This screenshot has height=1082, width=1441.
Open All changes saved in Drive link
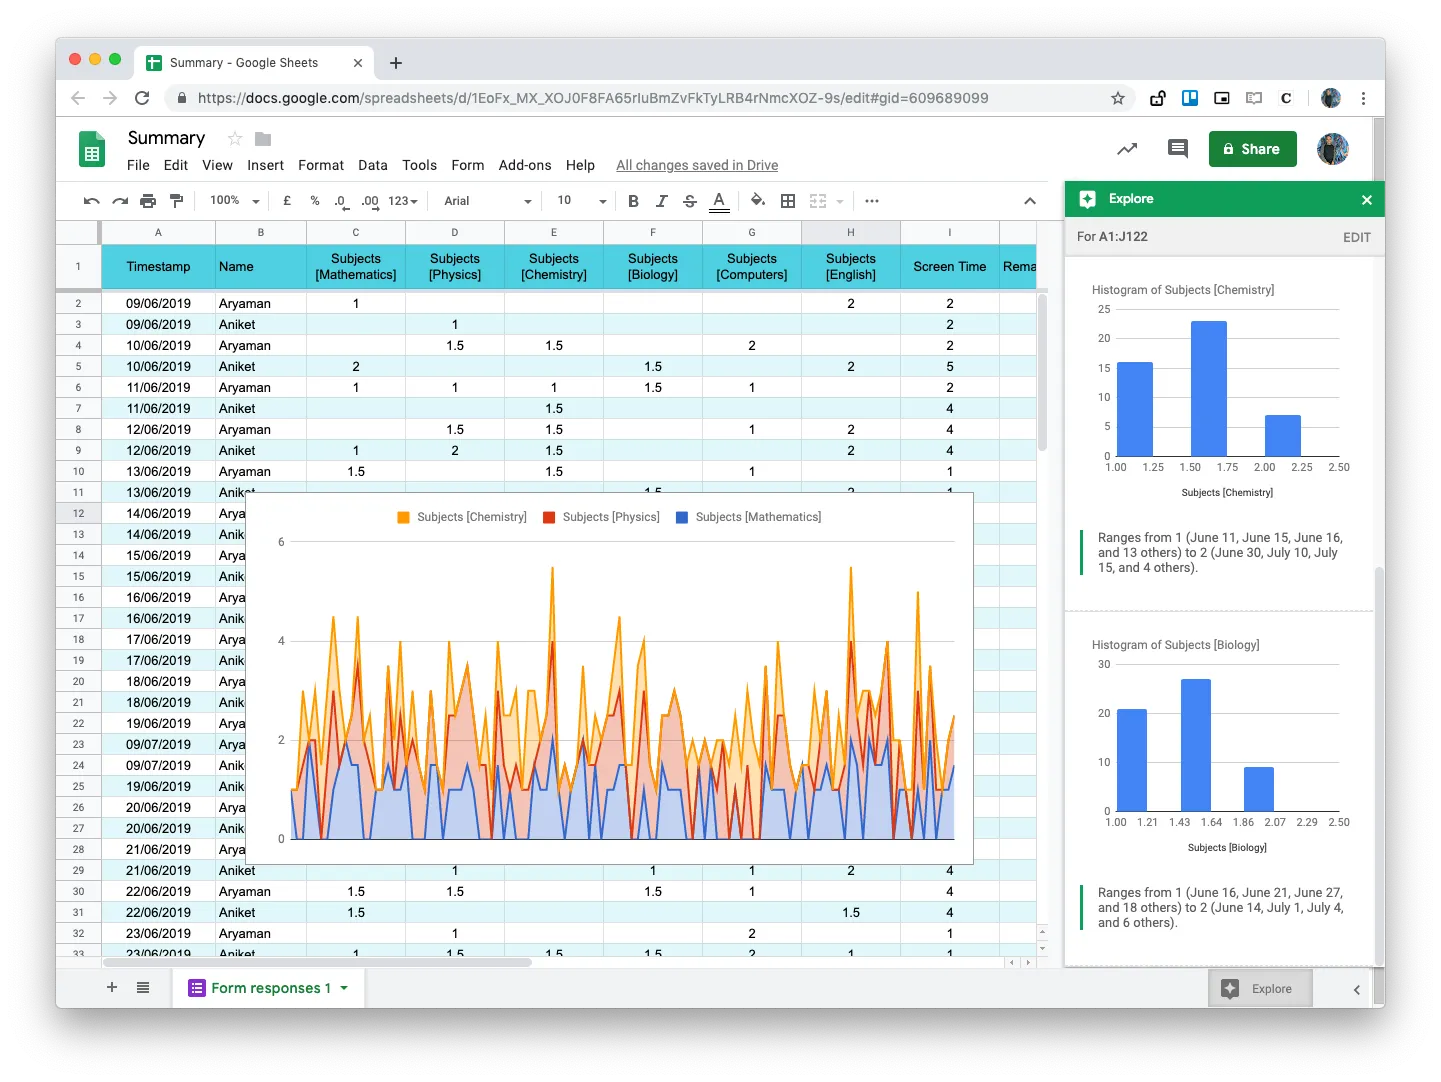point(696,165)
